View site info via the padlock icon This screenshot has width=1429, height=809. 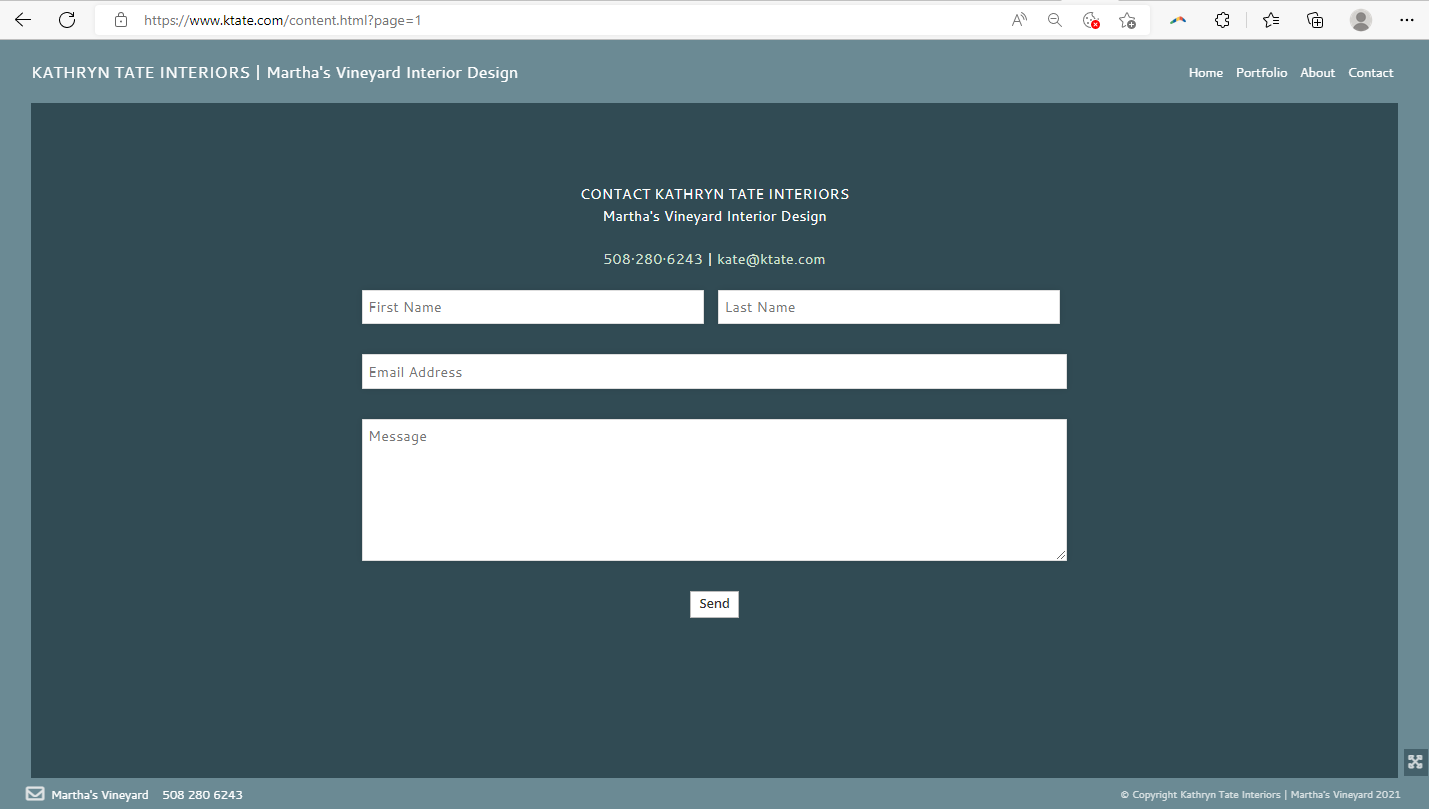coord(121,20)
